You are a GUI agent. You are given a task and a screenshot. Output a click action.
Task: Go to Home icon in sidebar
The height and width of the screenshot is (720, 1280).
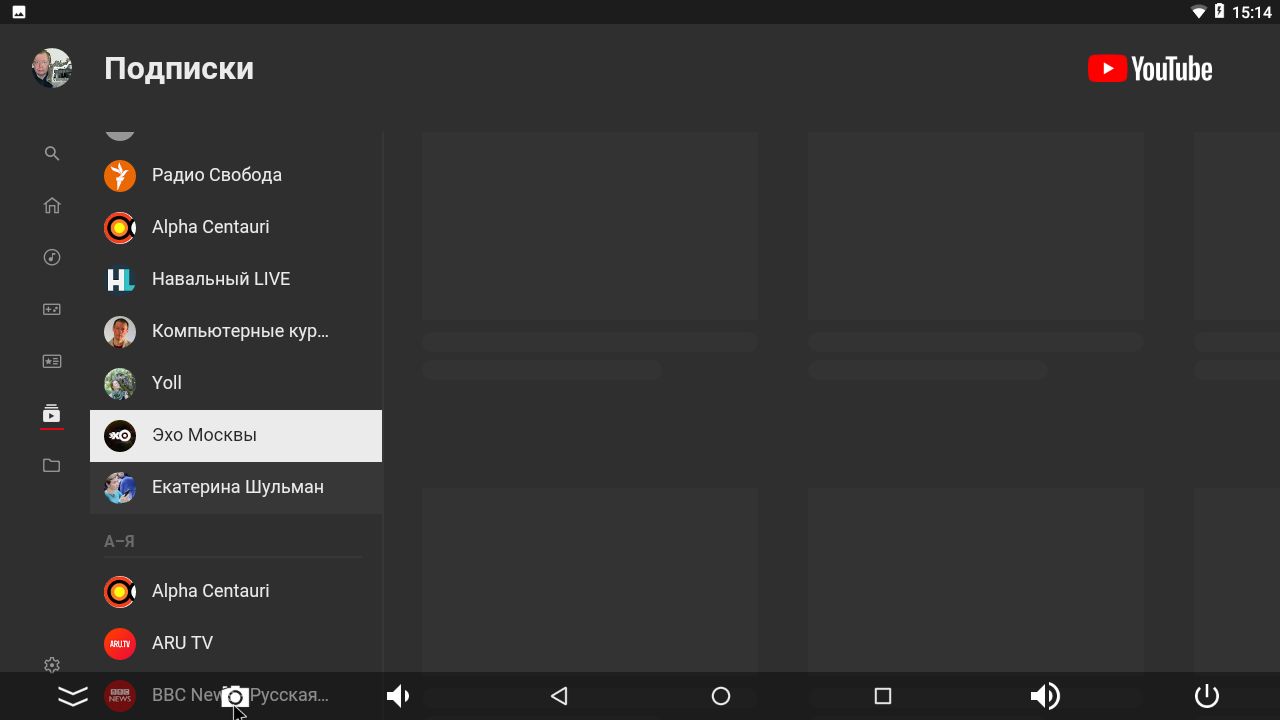pos(52,206)
